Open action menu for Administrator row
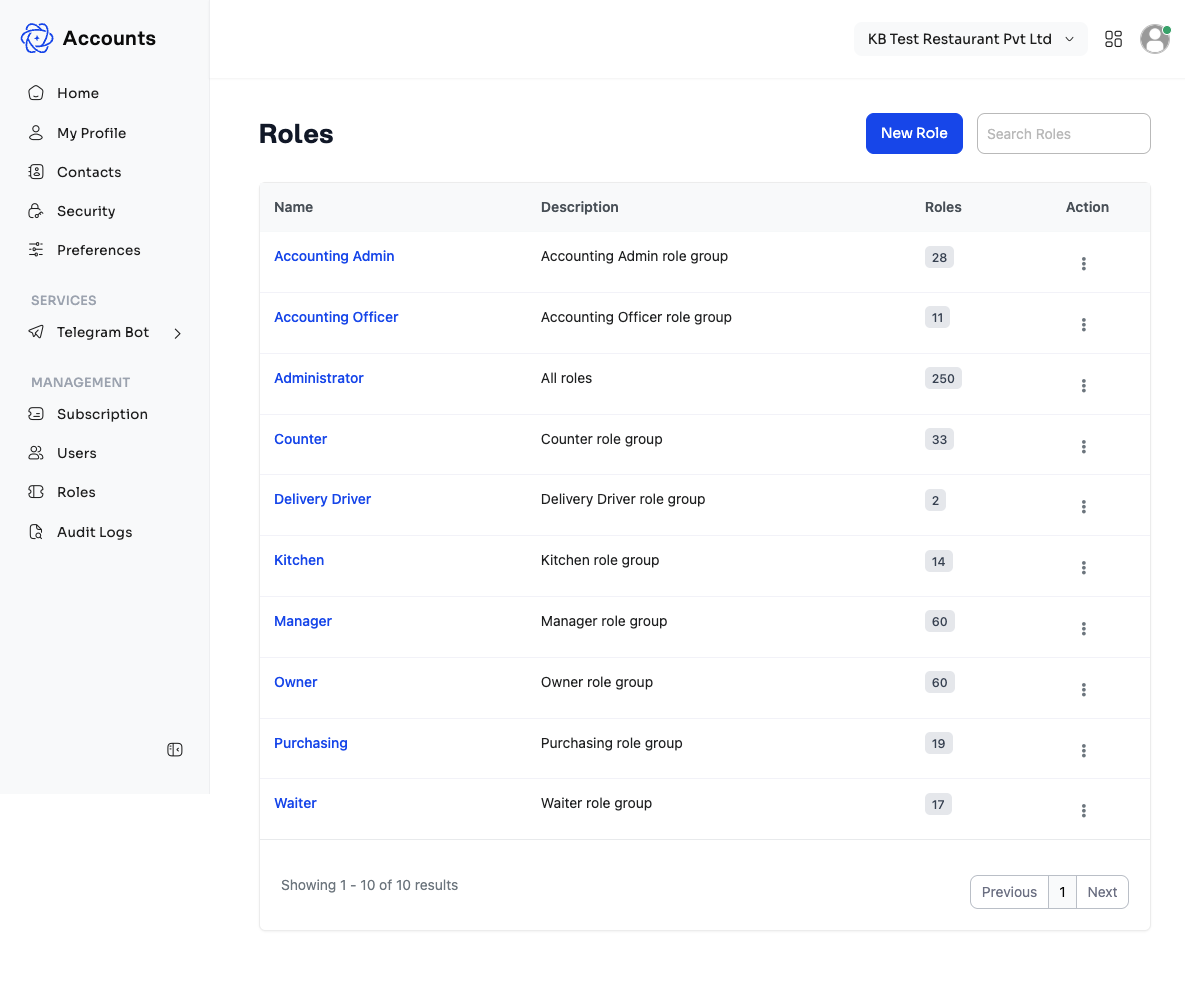The image size is (1185, 1003). [x=1083, y=386]
